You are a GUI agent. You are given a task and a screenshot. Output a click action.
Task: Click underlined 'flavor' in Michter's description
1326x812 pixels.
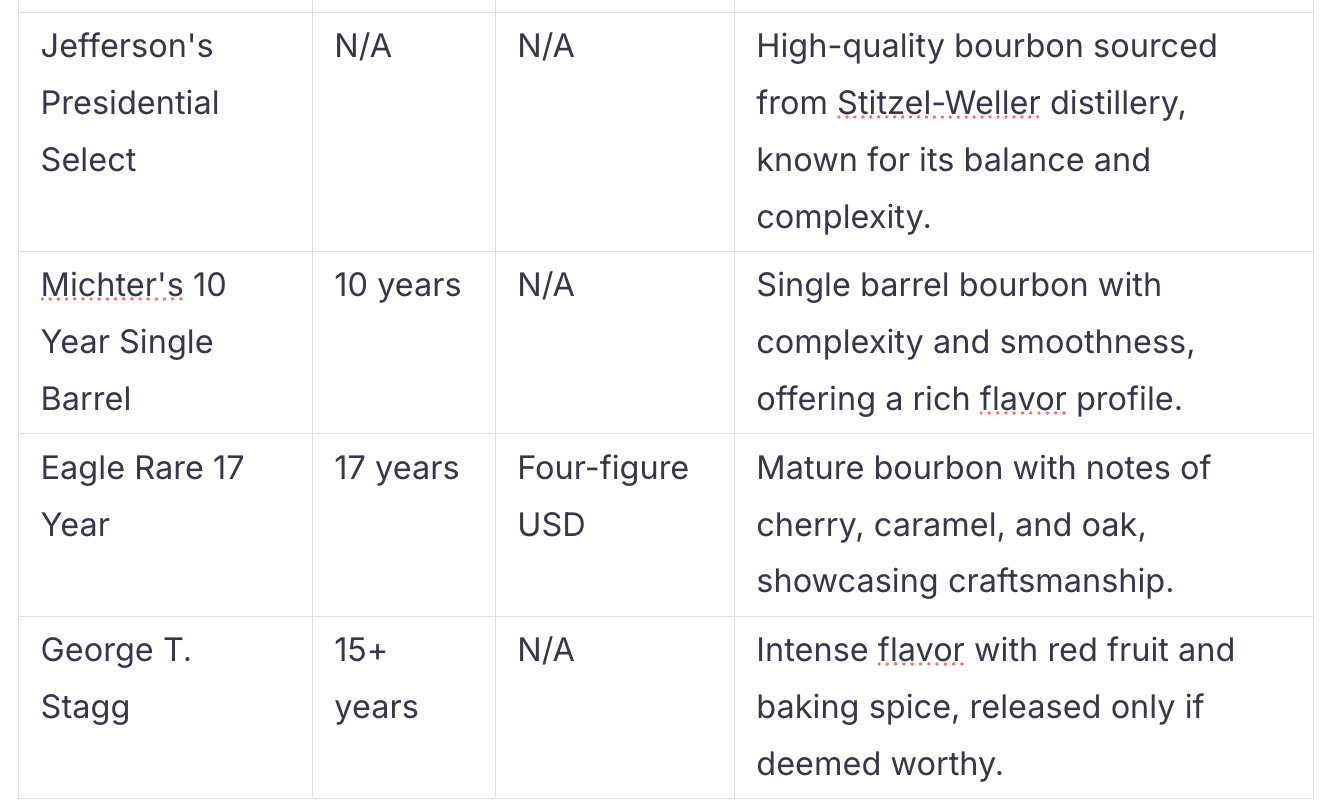[1022, 399]
